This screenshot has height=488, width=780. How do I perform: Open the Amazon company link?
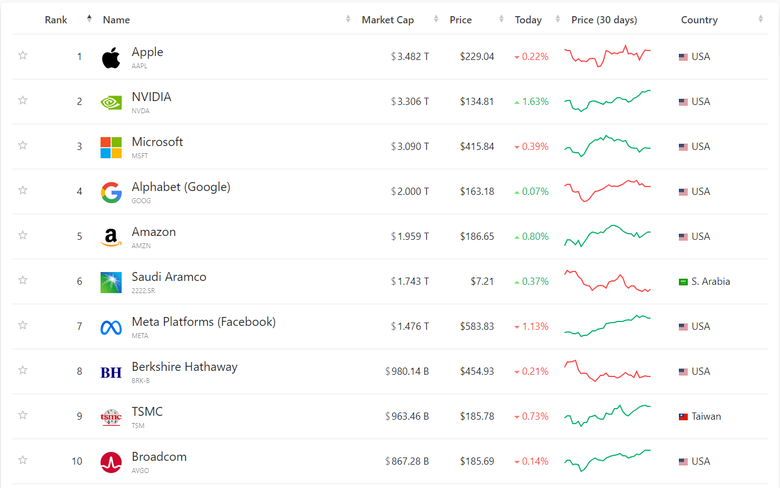[154, 232]
